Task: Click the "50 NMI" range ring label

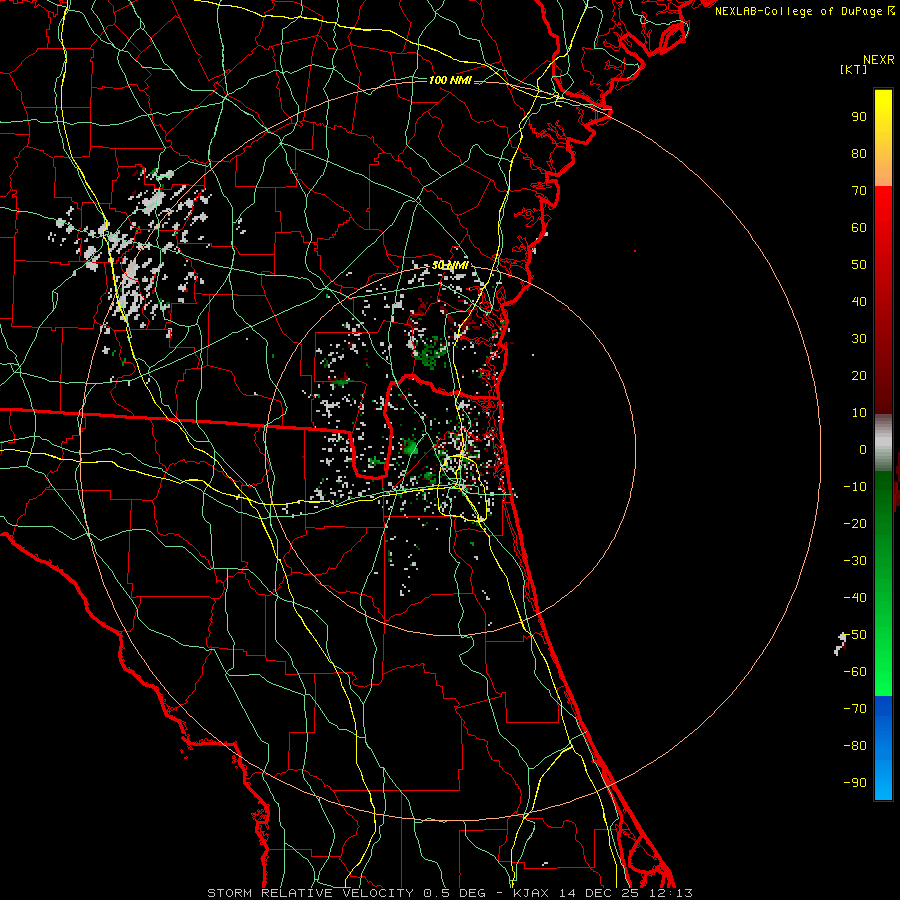Action: [x=450, y=265]
